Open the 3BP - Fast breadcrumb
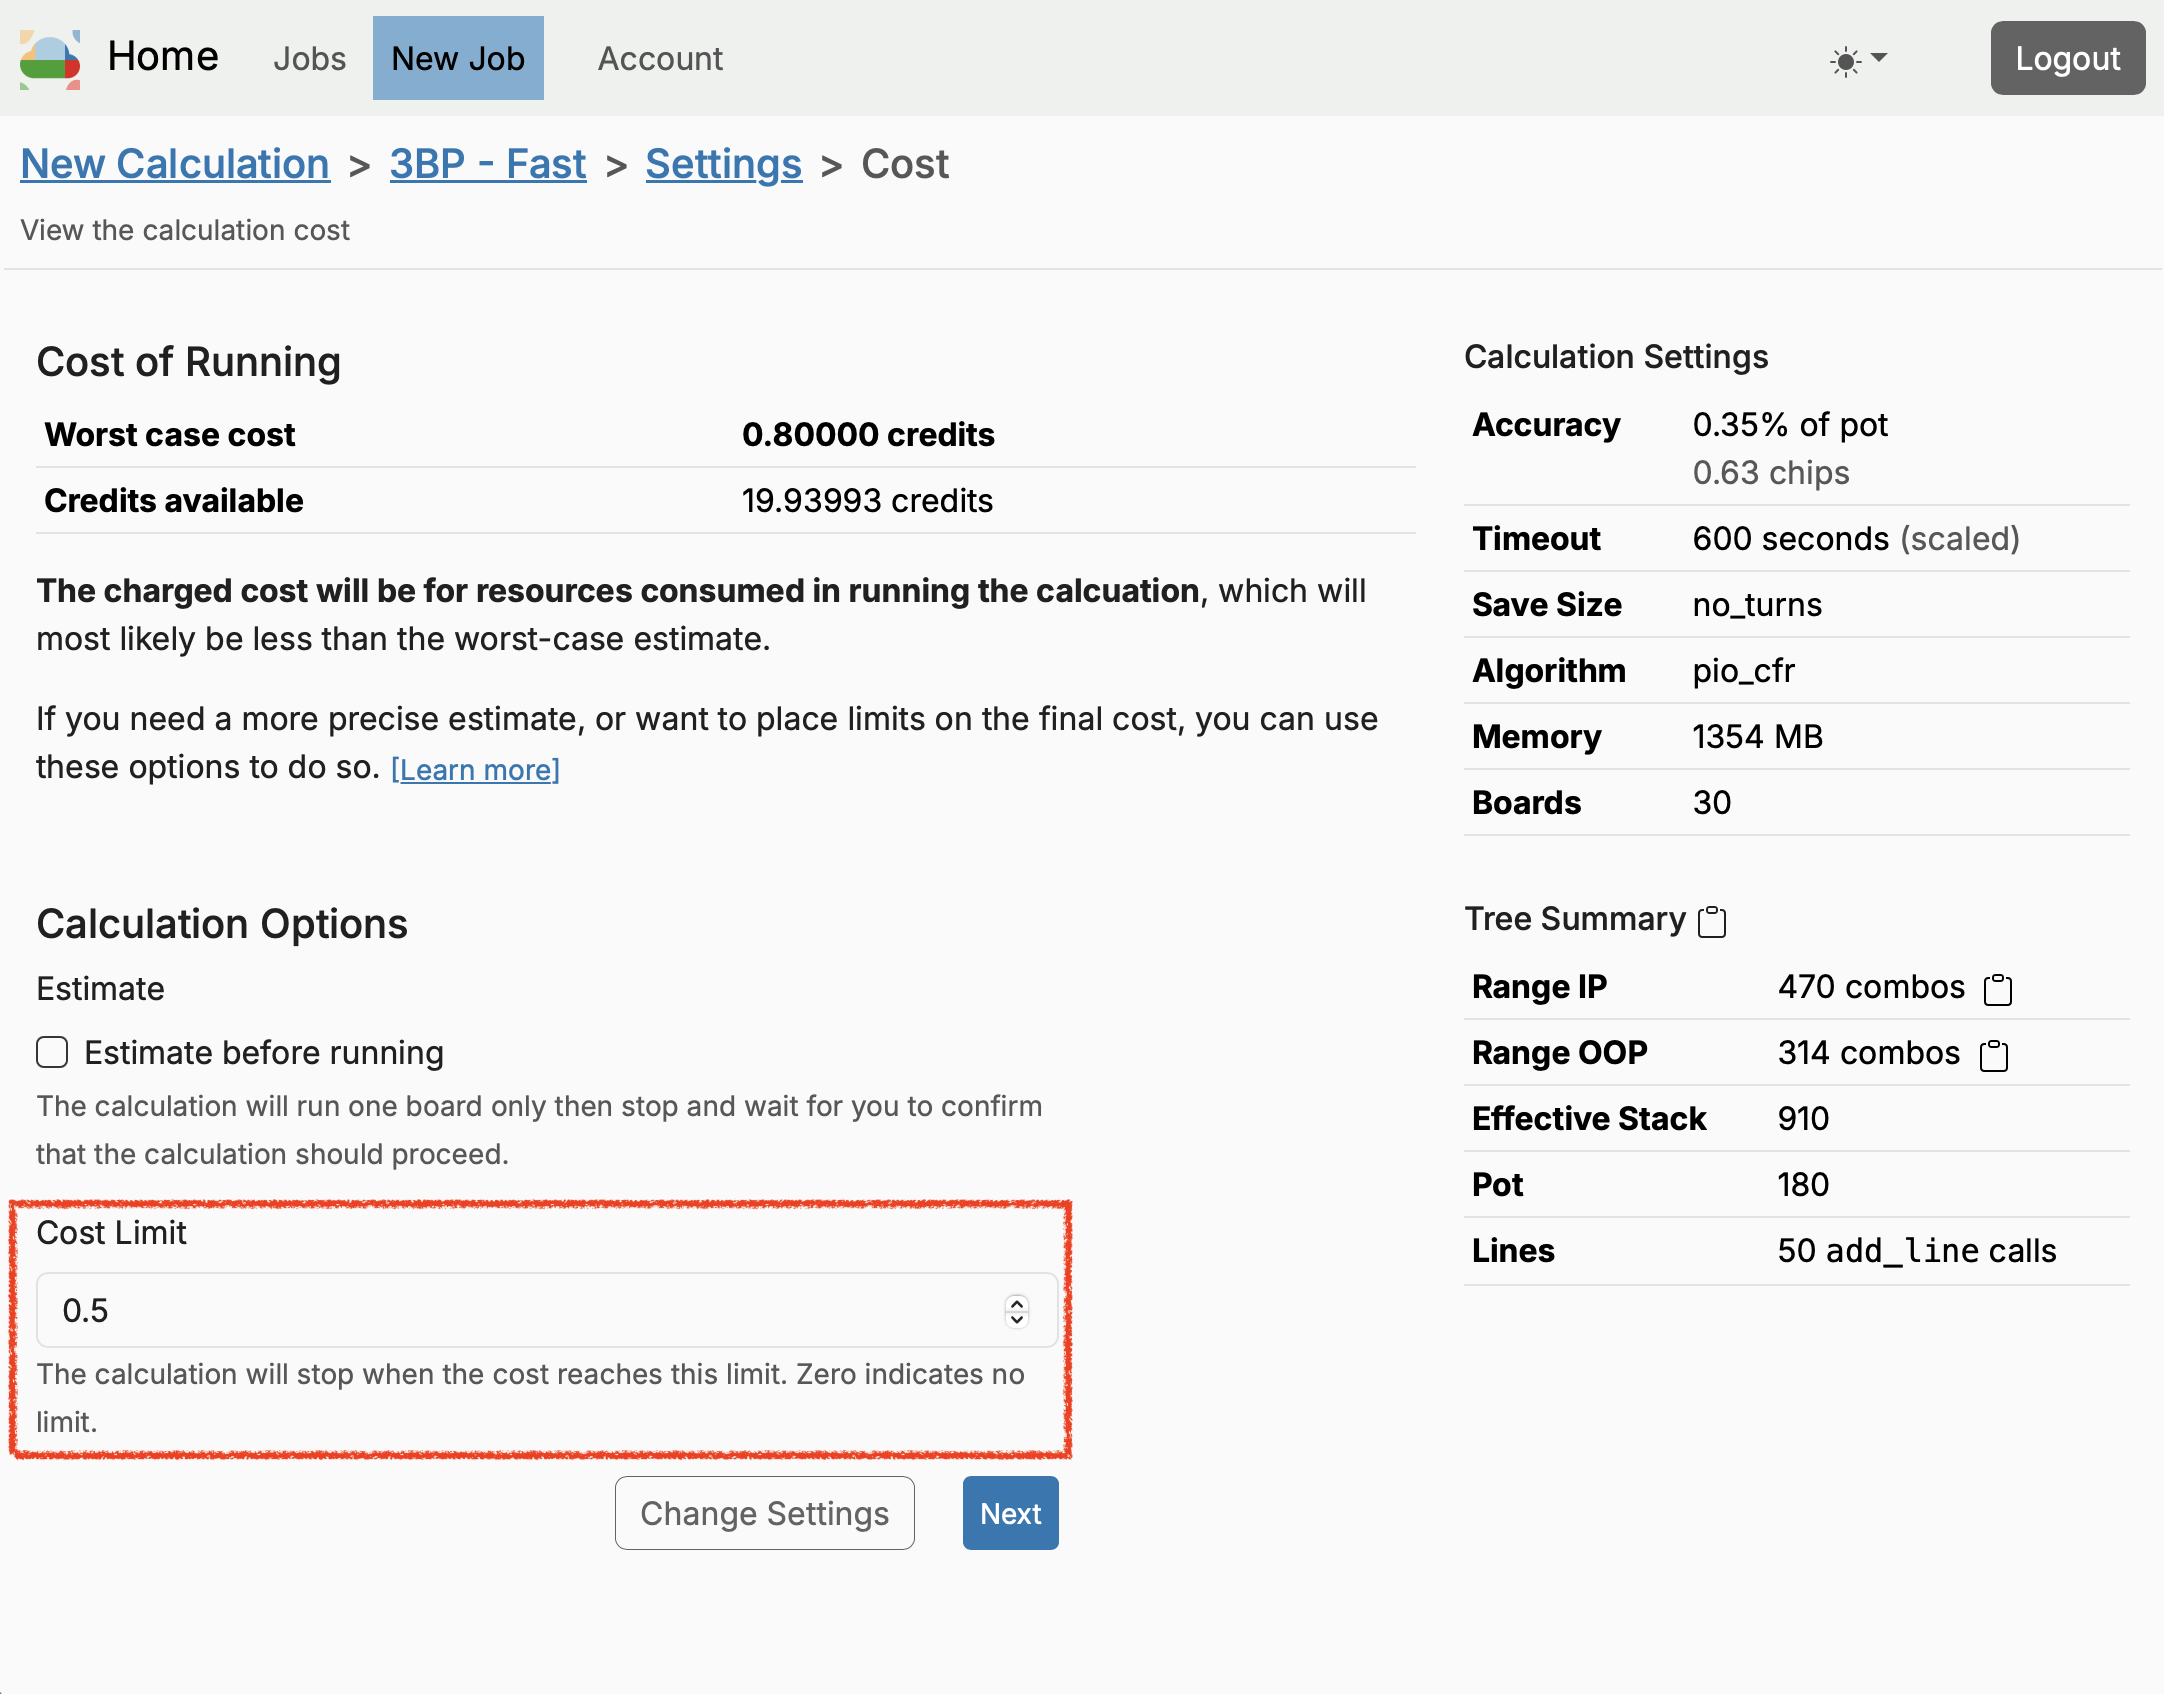2164x1694 pixels. click(487, 164)
